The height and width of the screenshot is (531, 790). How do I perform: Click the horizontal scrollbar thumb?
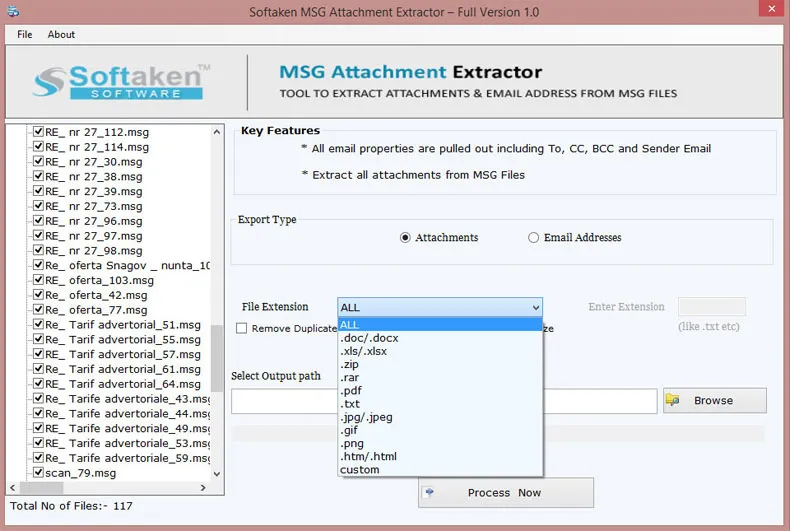pos(41,488)
